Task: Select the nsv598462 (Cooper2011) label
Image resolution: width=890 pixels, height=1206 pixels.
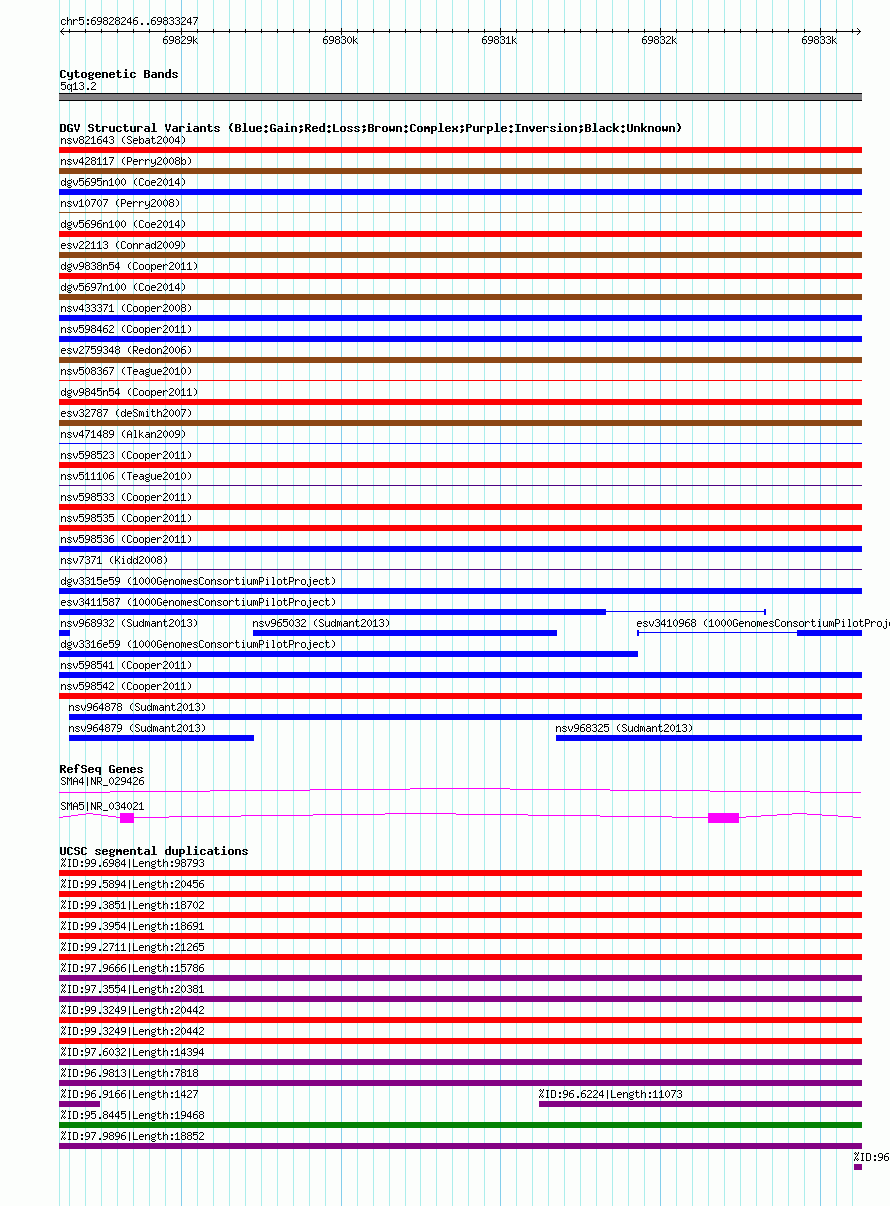Action: coord(126,329)
